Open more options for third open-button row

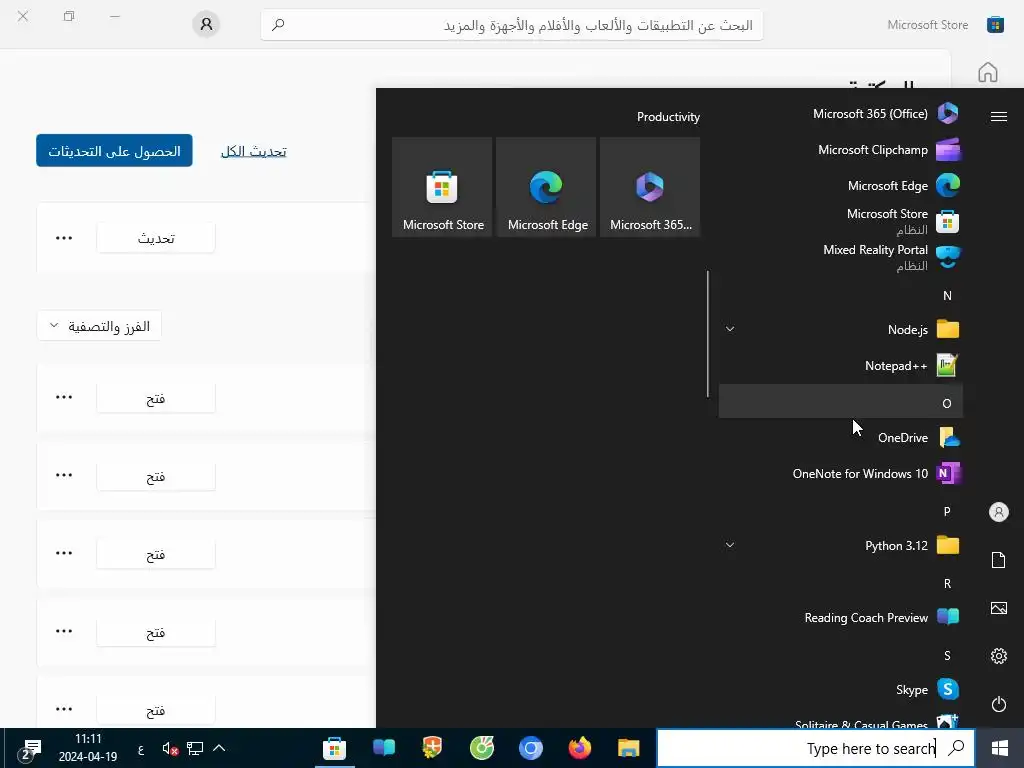(64, 553)
